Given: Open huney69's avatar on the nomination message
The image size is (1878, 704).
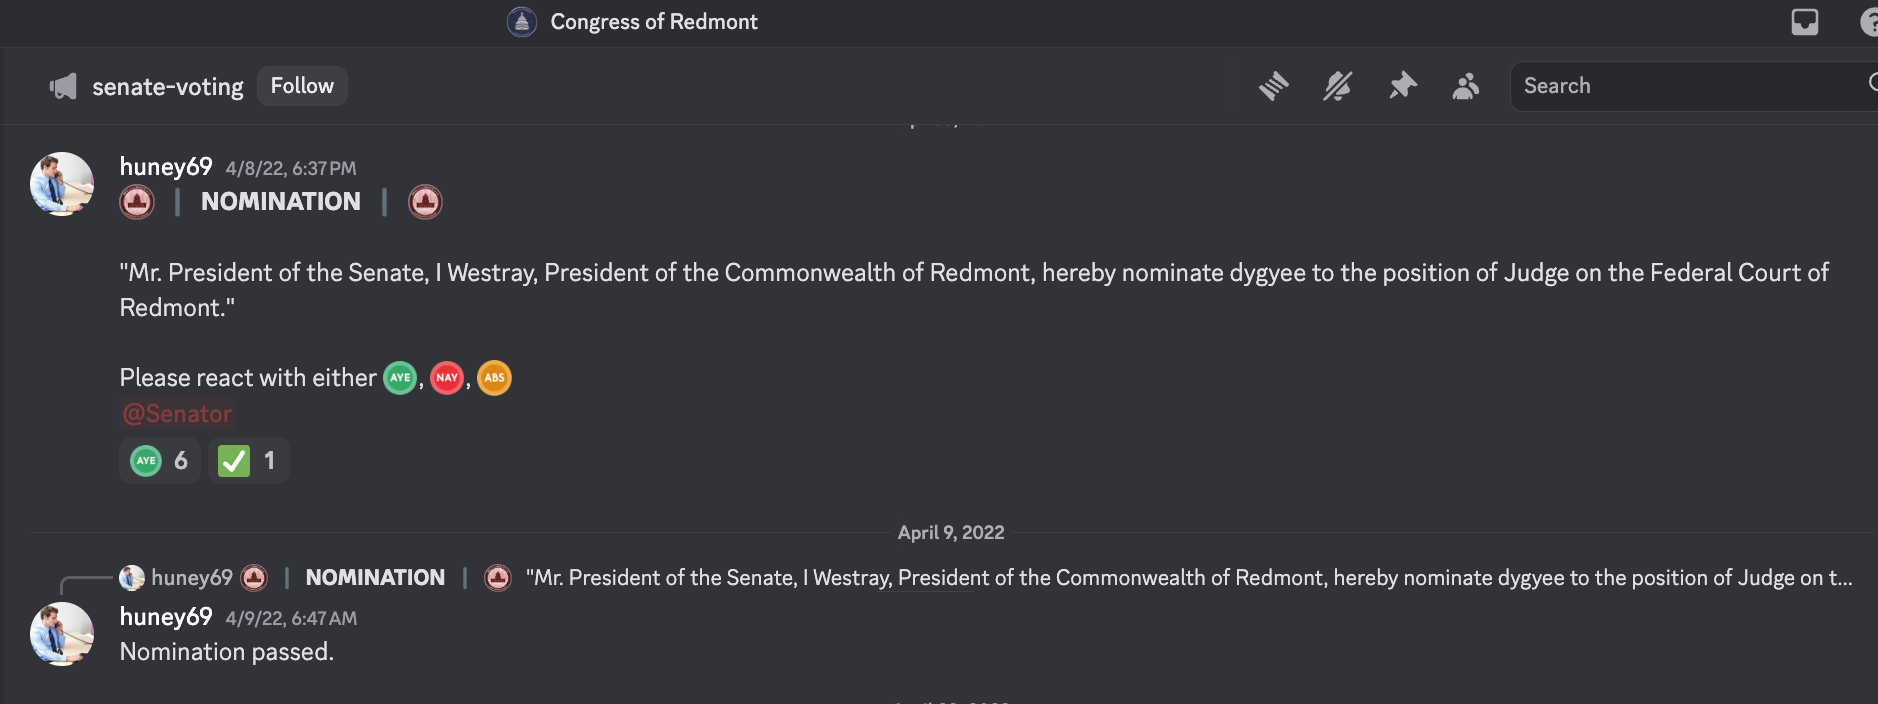Looking at the screenshot, I should [62, 184].
